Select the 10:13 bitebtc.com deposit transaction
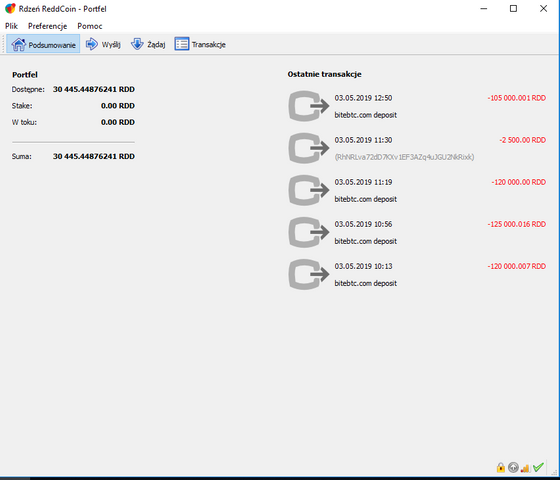560x480 pixels. (x=417, y=275)
